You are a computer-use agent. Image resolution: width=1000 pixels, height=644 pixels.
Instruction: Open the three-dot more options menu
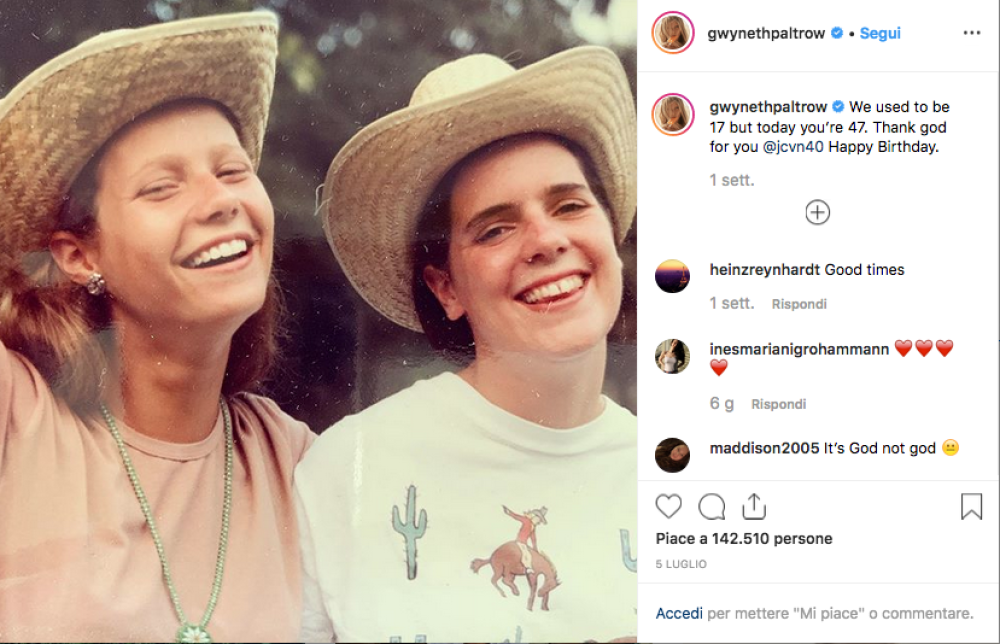pyautogui.click(x=972, y=33)
